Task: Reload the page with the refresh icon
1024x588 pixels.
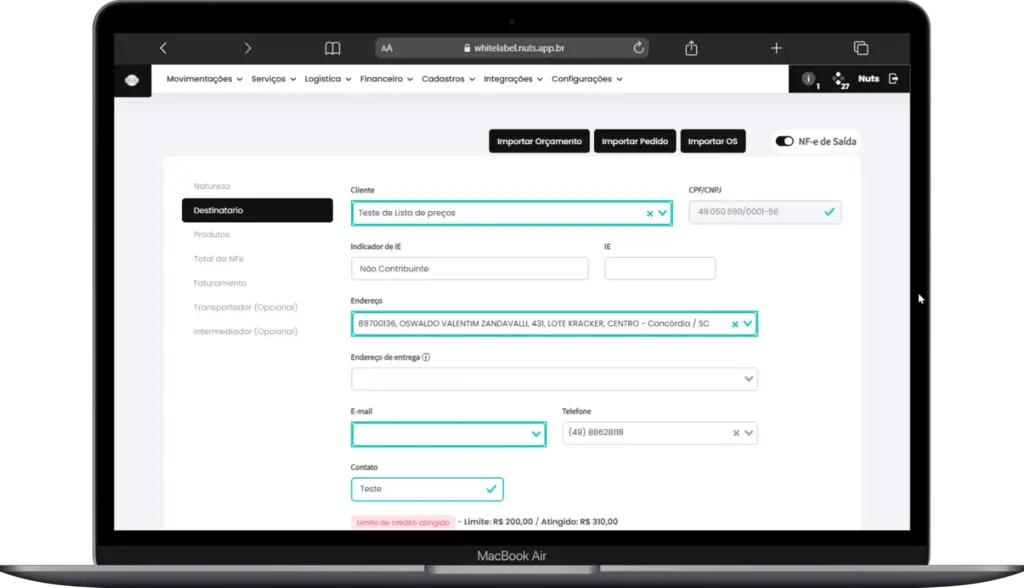Action: pos(639,47)
